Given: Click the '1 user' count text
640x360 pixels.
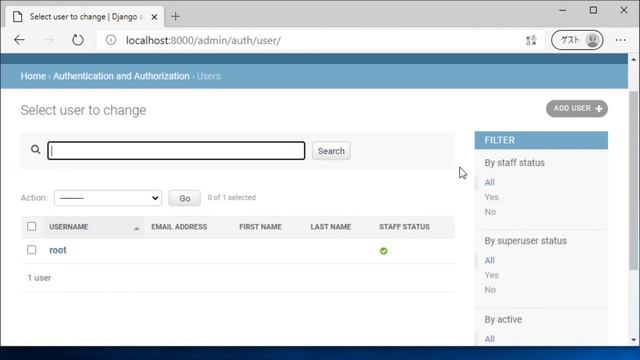Looking at the screenshot, I should [39, 278].
